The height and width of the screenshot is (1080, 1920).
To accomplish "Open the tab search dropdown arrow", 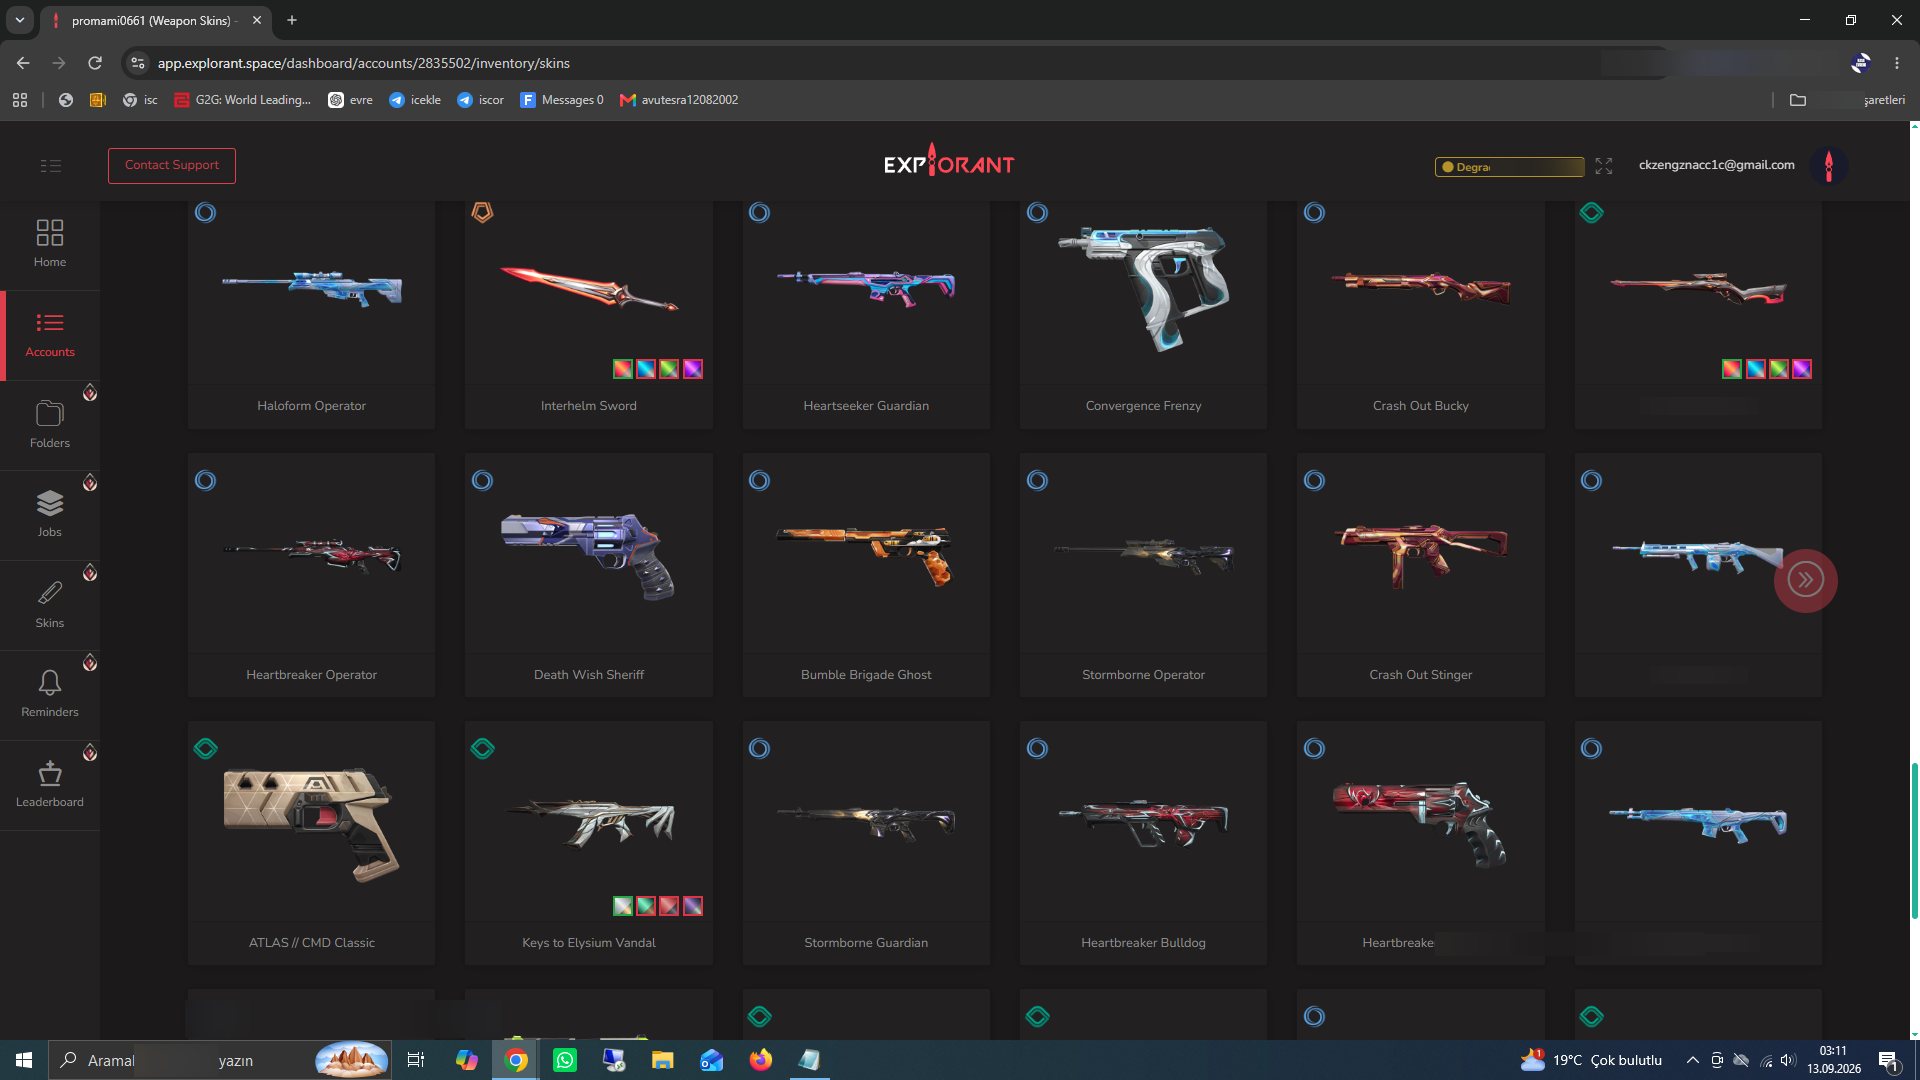I will pyautogui.click(x=19, y=20).
